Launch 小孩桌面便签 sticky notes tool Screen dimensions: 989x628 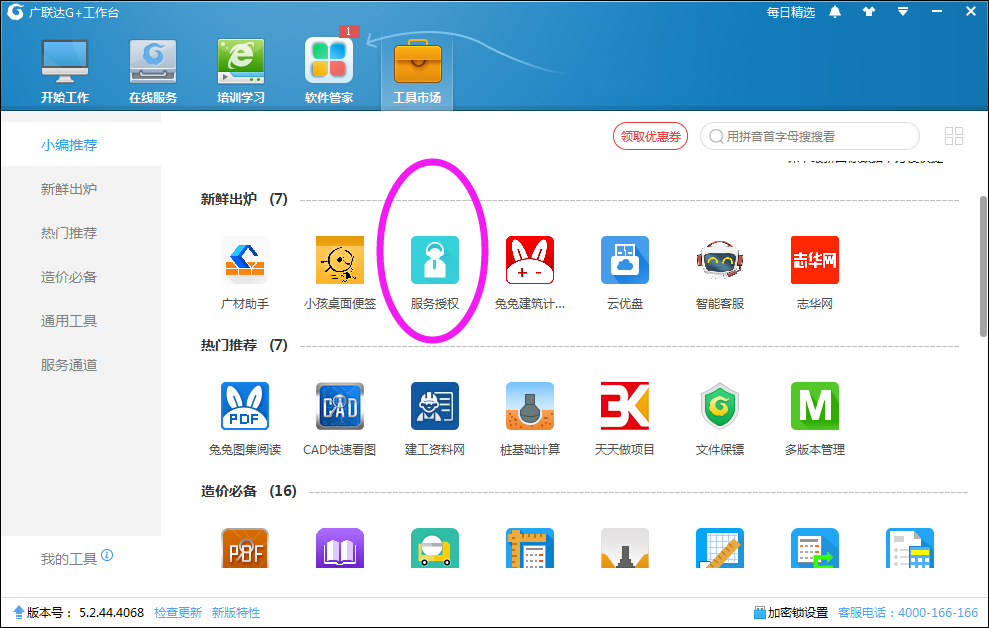[340, 260]
